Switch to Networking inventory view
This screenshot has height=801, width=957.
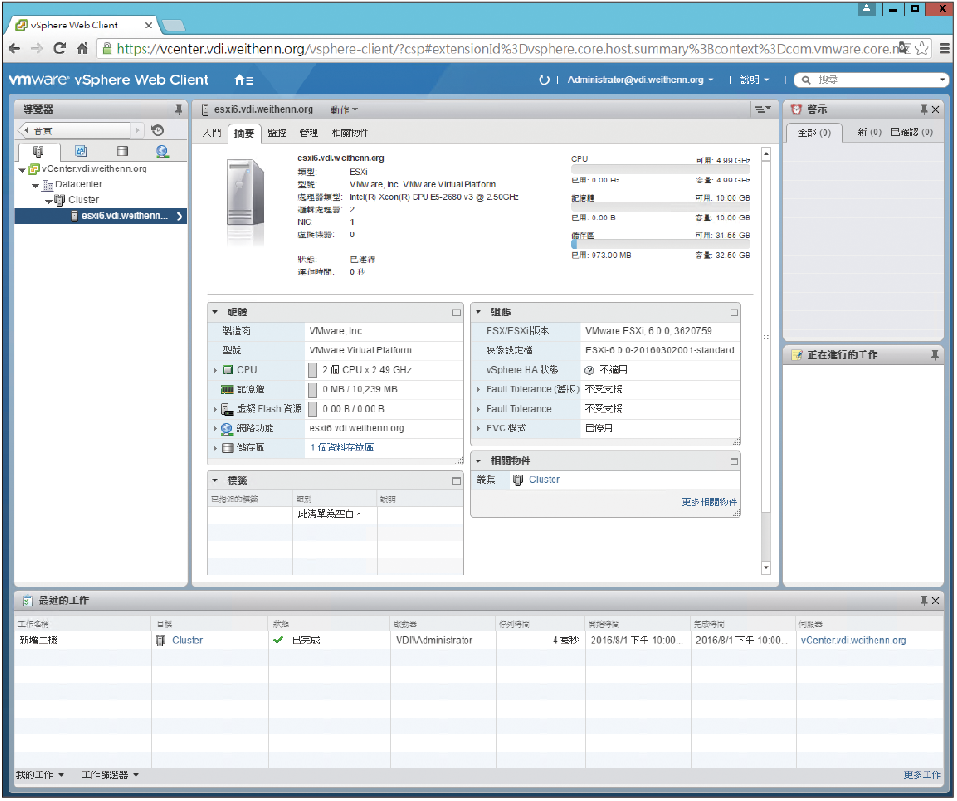162,151
